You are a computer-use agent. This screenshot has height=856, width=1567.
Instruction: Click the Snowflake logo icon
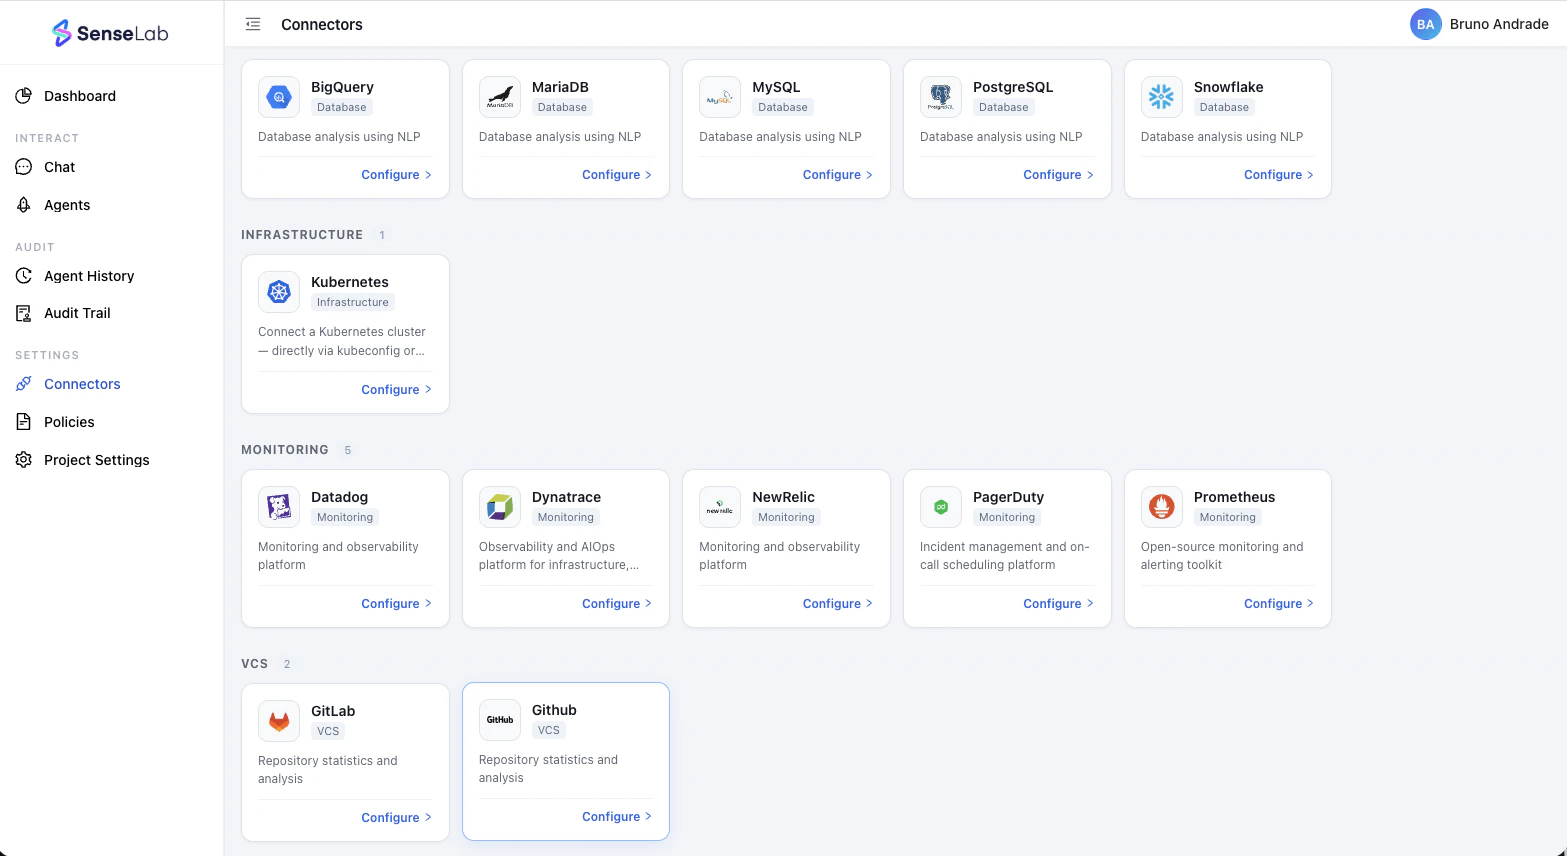point(1162,97)
